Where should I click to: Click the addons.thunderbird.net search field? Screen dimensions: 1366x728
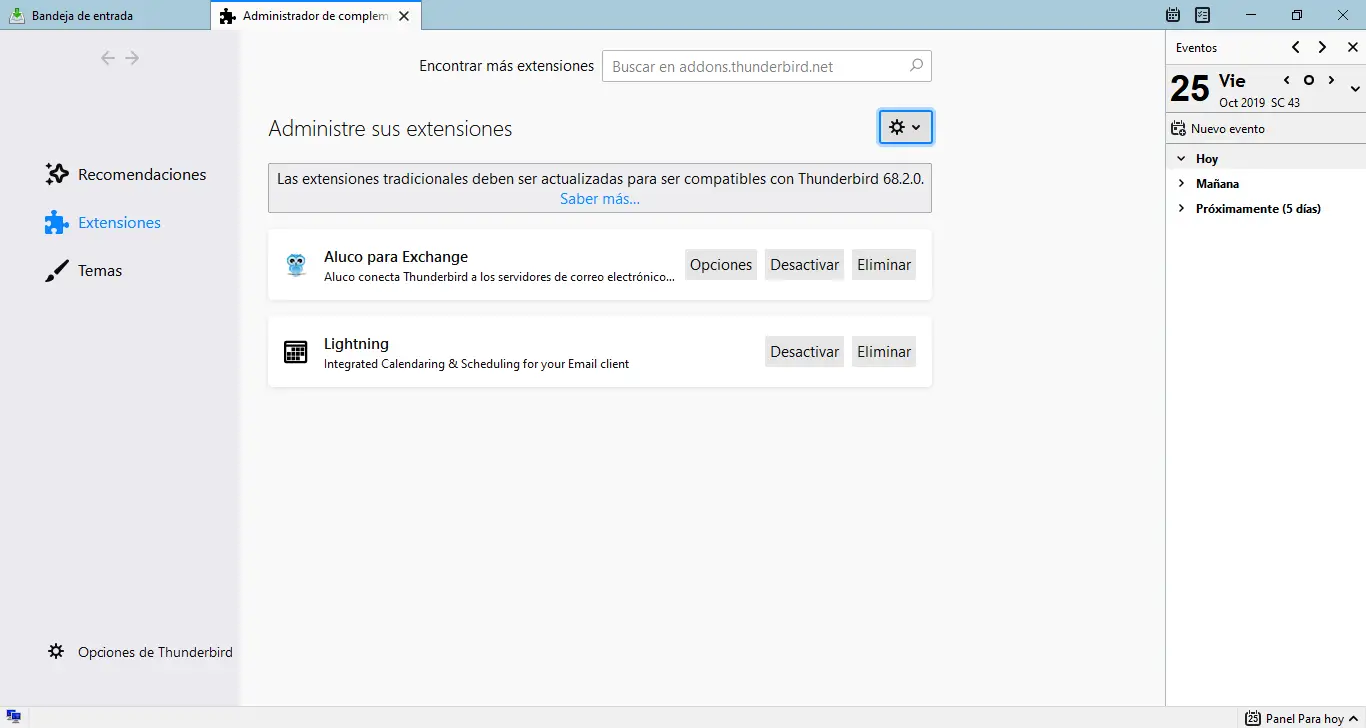click(x=766, y=66)
